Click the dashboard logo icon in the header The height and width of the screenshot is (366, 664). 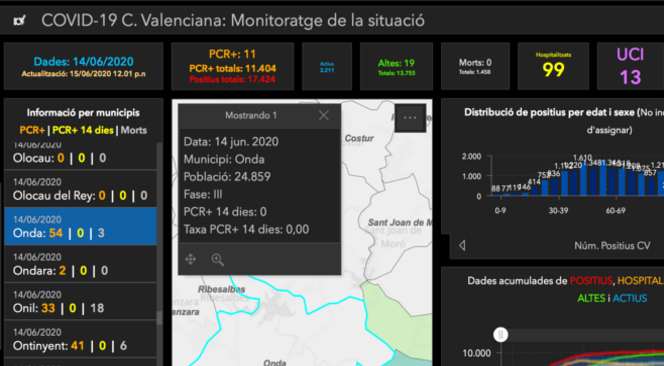click(x=19, y=20)
